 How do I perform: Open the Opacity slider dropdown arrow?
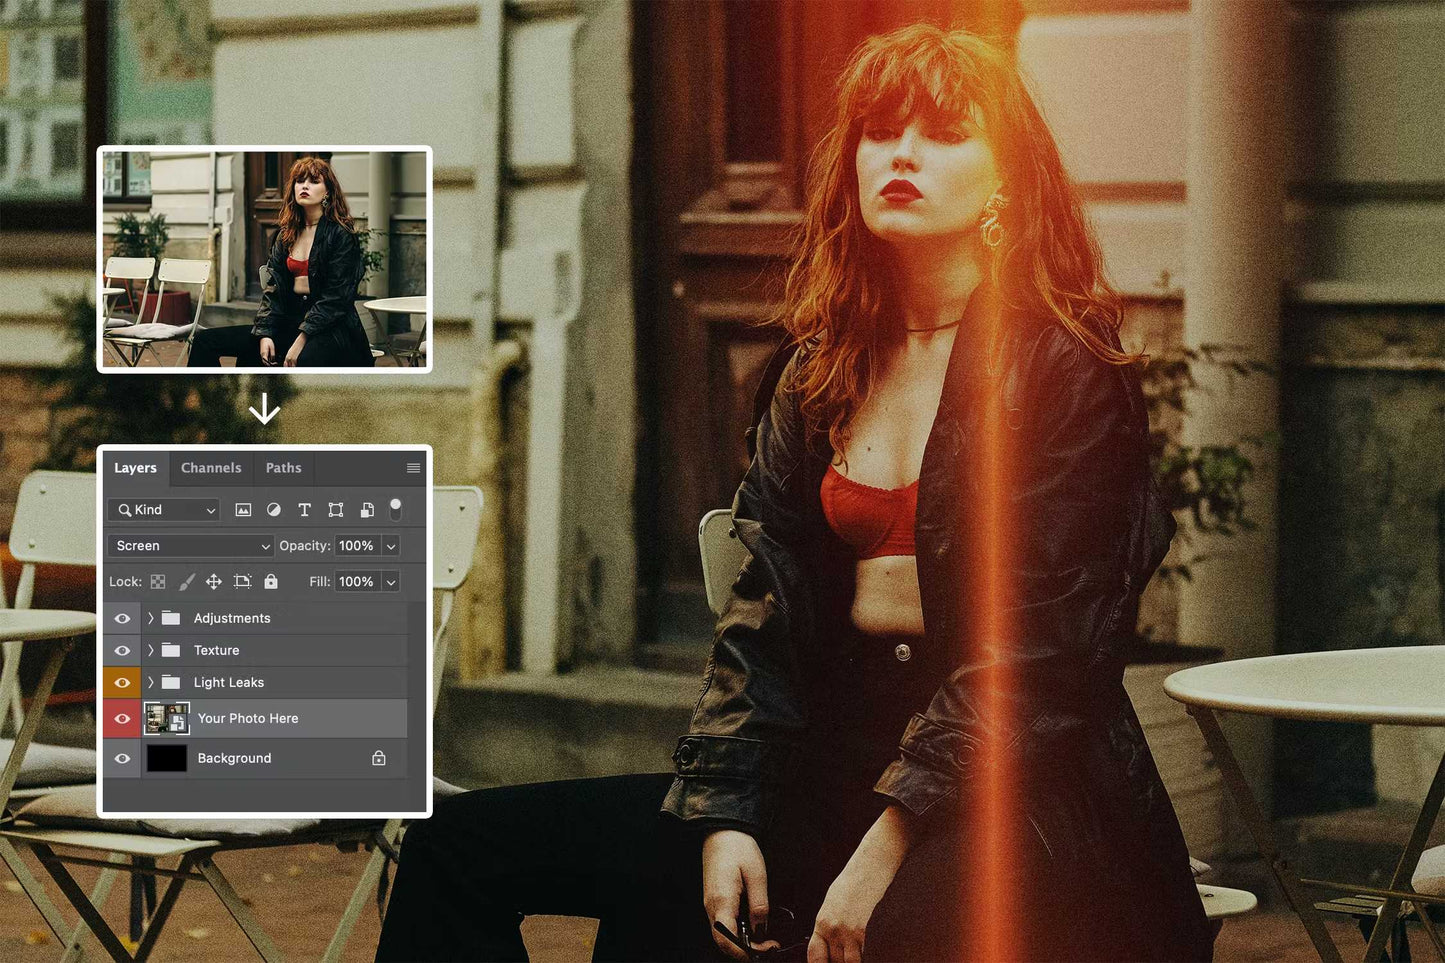click(x=391, y=546)
